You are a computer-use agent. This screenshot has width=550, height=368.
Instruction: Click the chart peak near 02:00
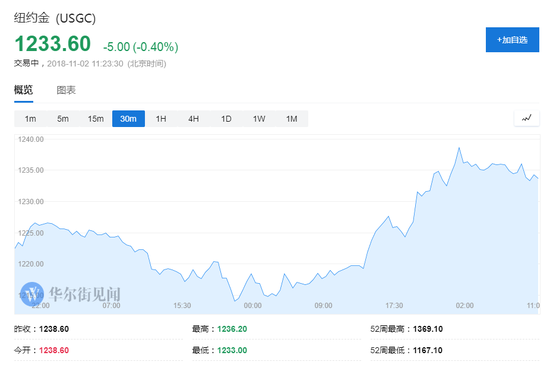[x=459, y=148]
